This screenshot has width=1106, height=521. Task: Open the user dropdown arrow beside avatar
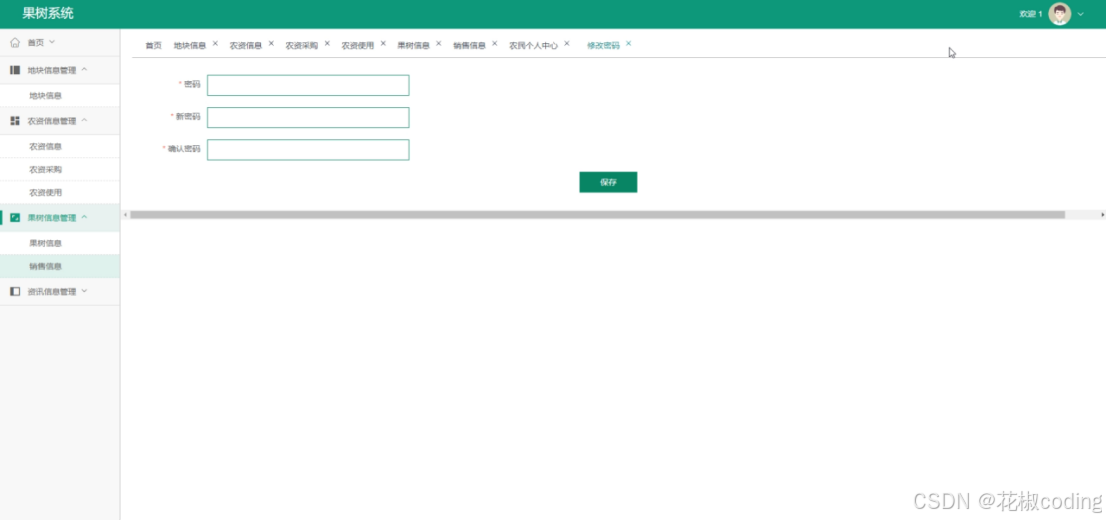coord(1081,14)
